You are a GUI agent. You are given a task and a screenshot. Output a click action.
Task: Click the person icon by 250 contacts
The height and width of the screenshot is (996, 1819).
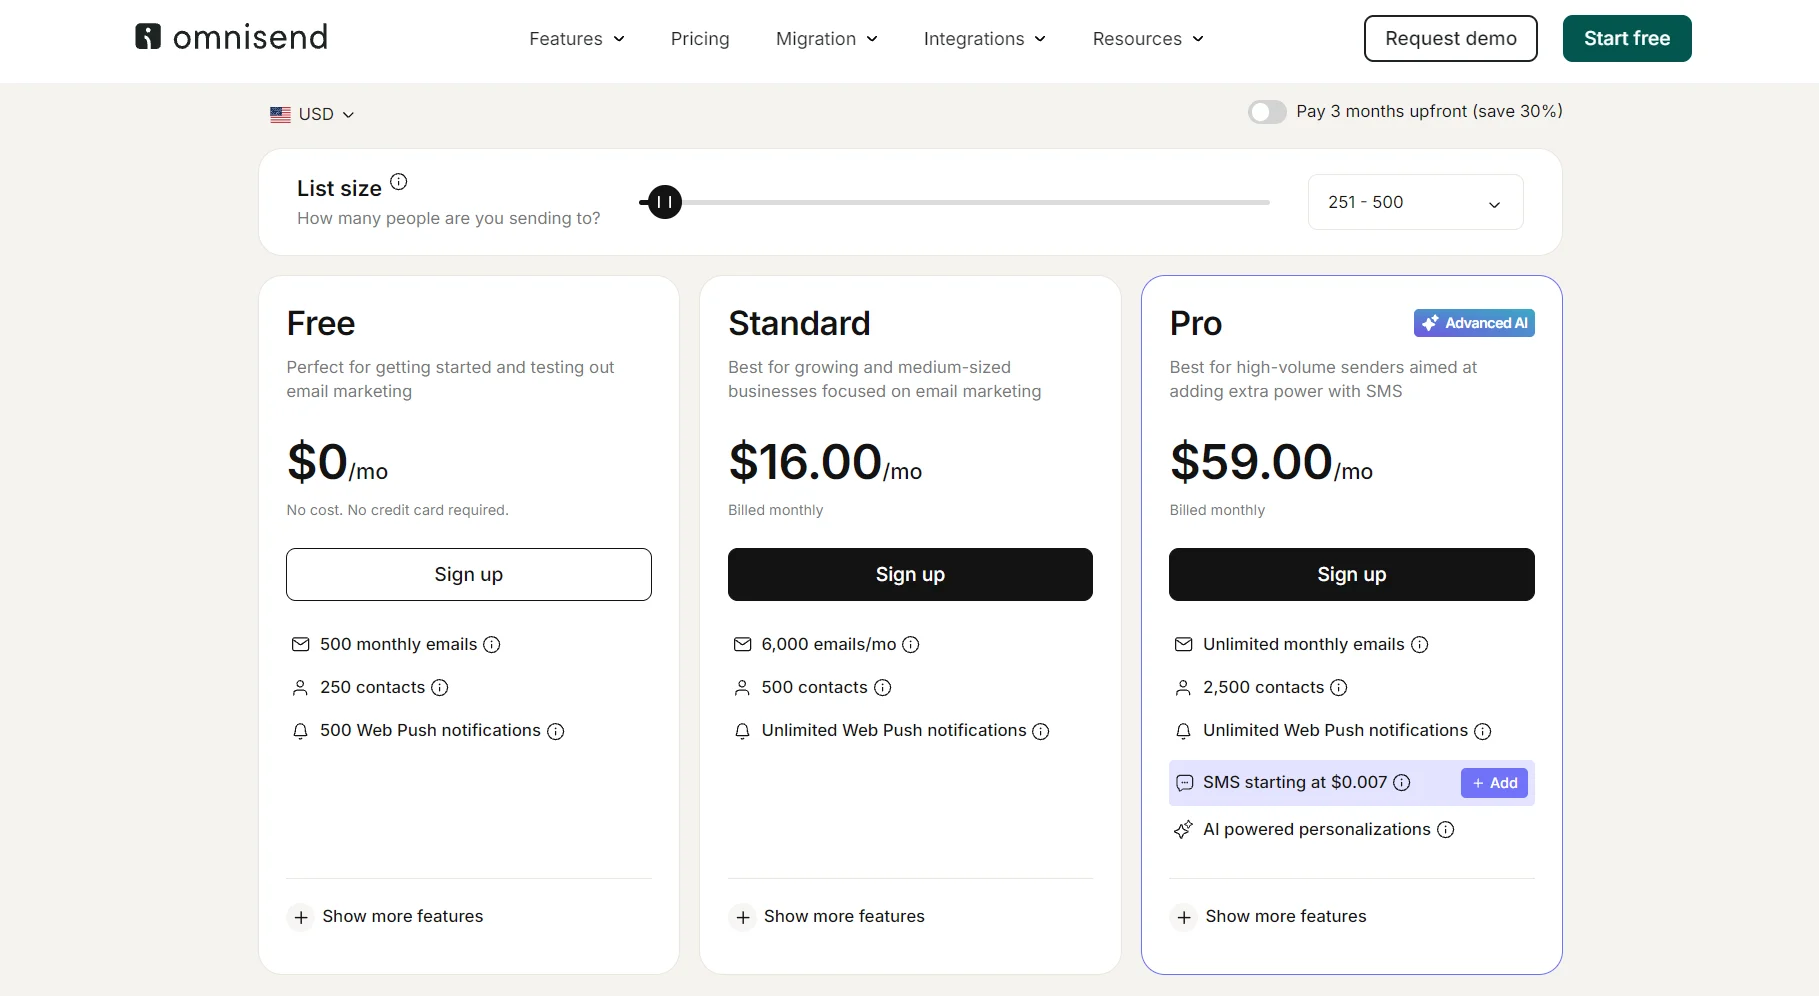point(300,688)
